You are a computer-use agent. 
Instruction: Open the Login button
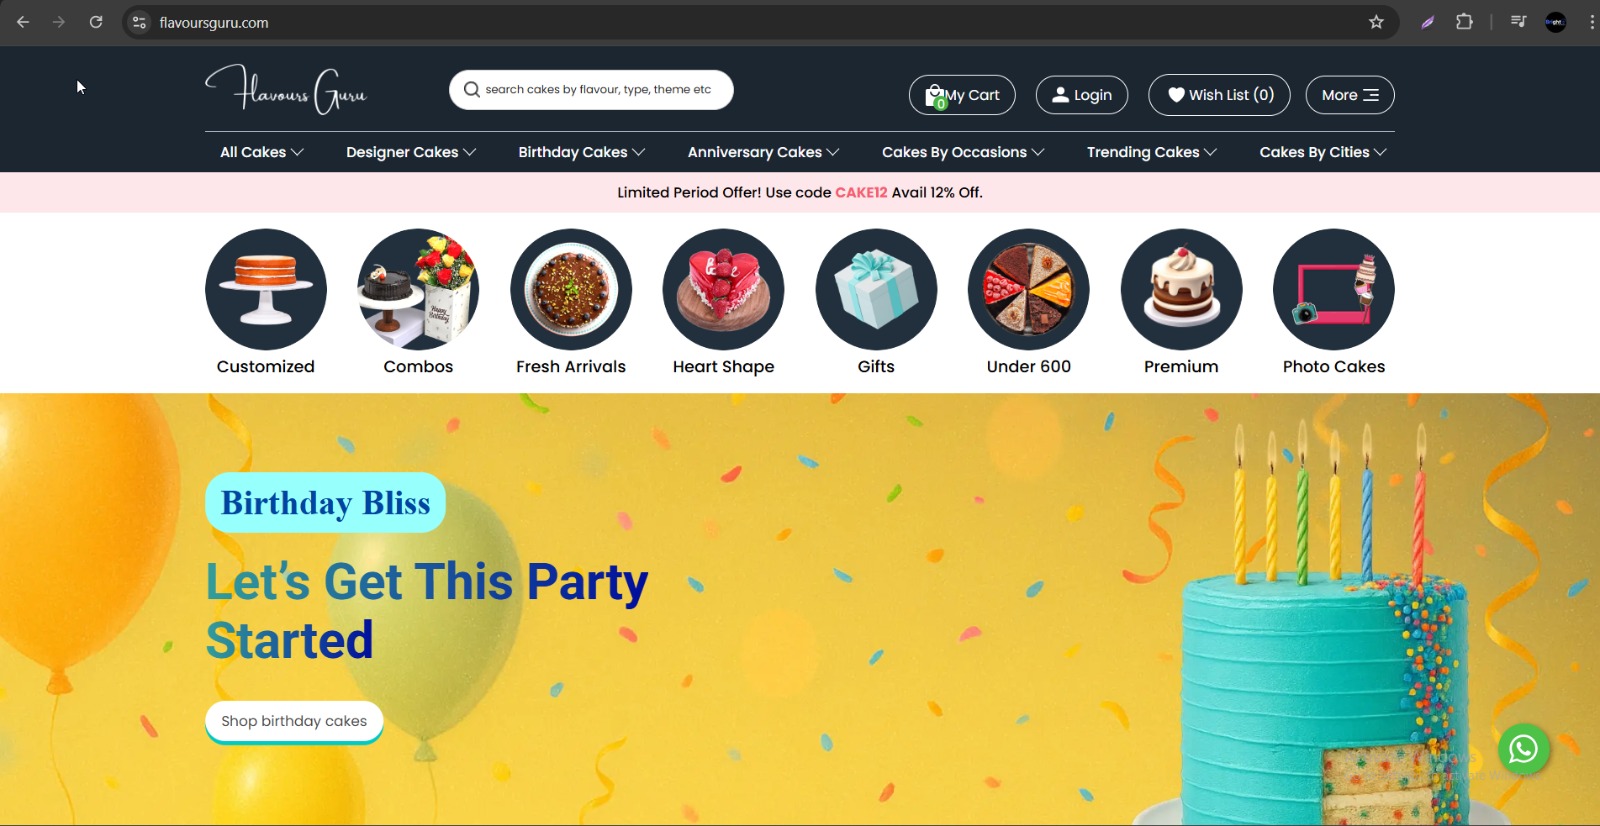click(1082, 95)
